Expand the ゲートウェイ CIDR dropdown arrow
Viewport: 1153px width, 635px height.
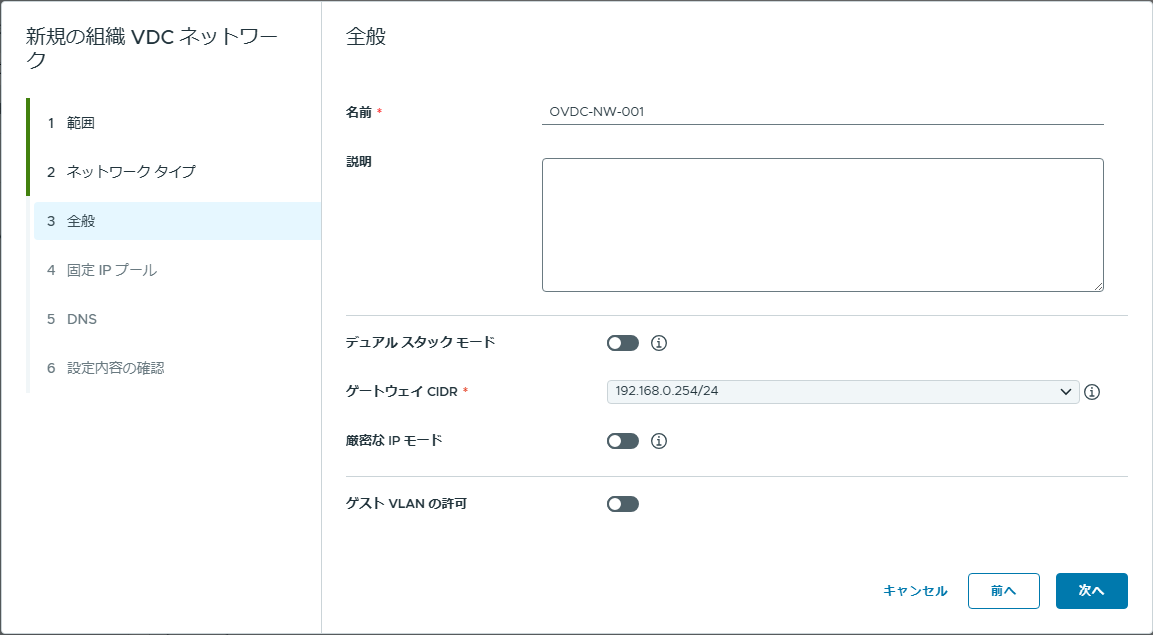(x=1065, y=392)
